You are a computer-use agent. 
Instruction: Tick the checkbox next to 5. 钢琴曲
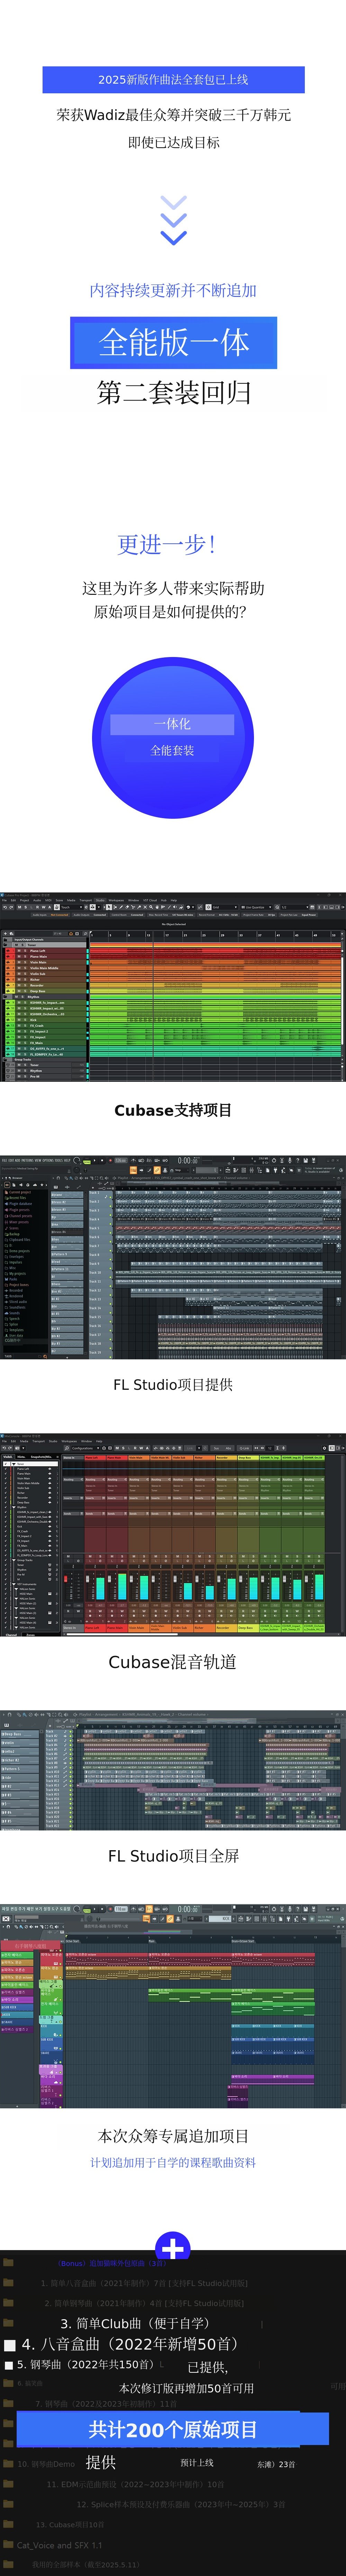point(9,2365)
